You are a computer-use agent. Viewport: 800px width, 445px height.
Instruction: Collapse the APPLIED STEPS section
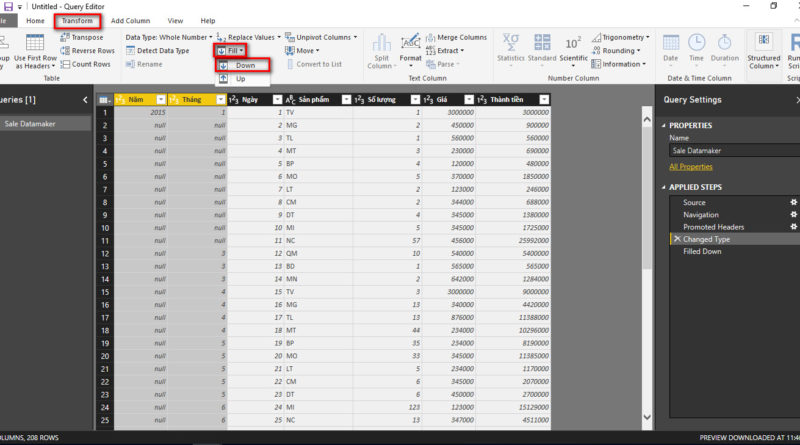point(663,187)
